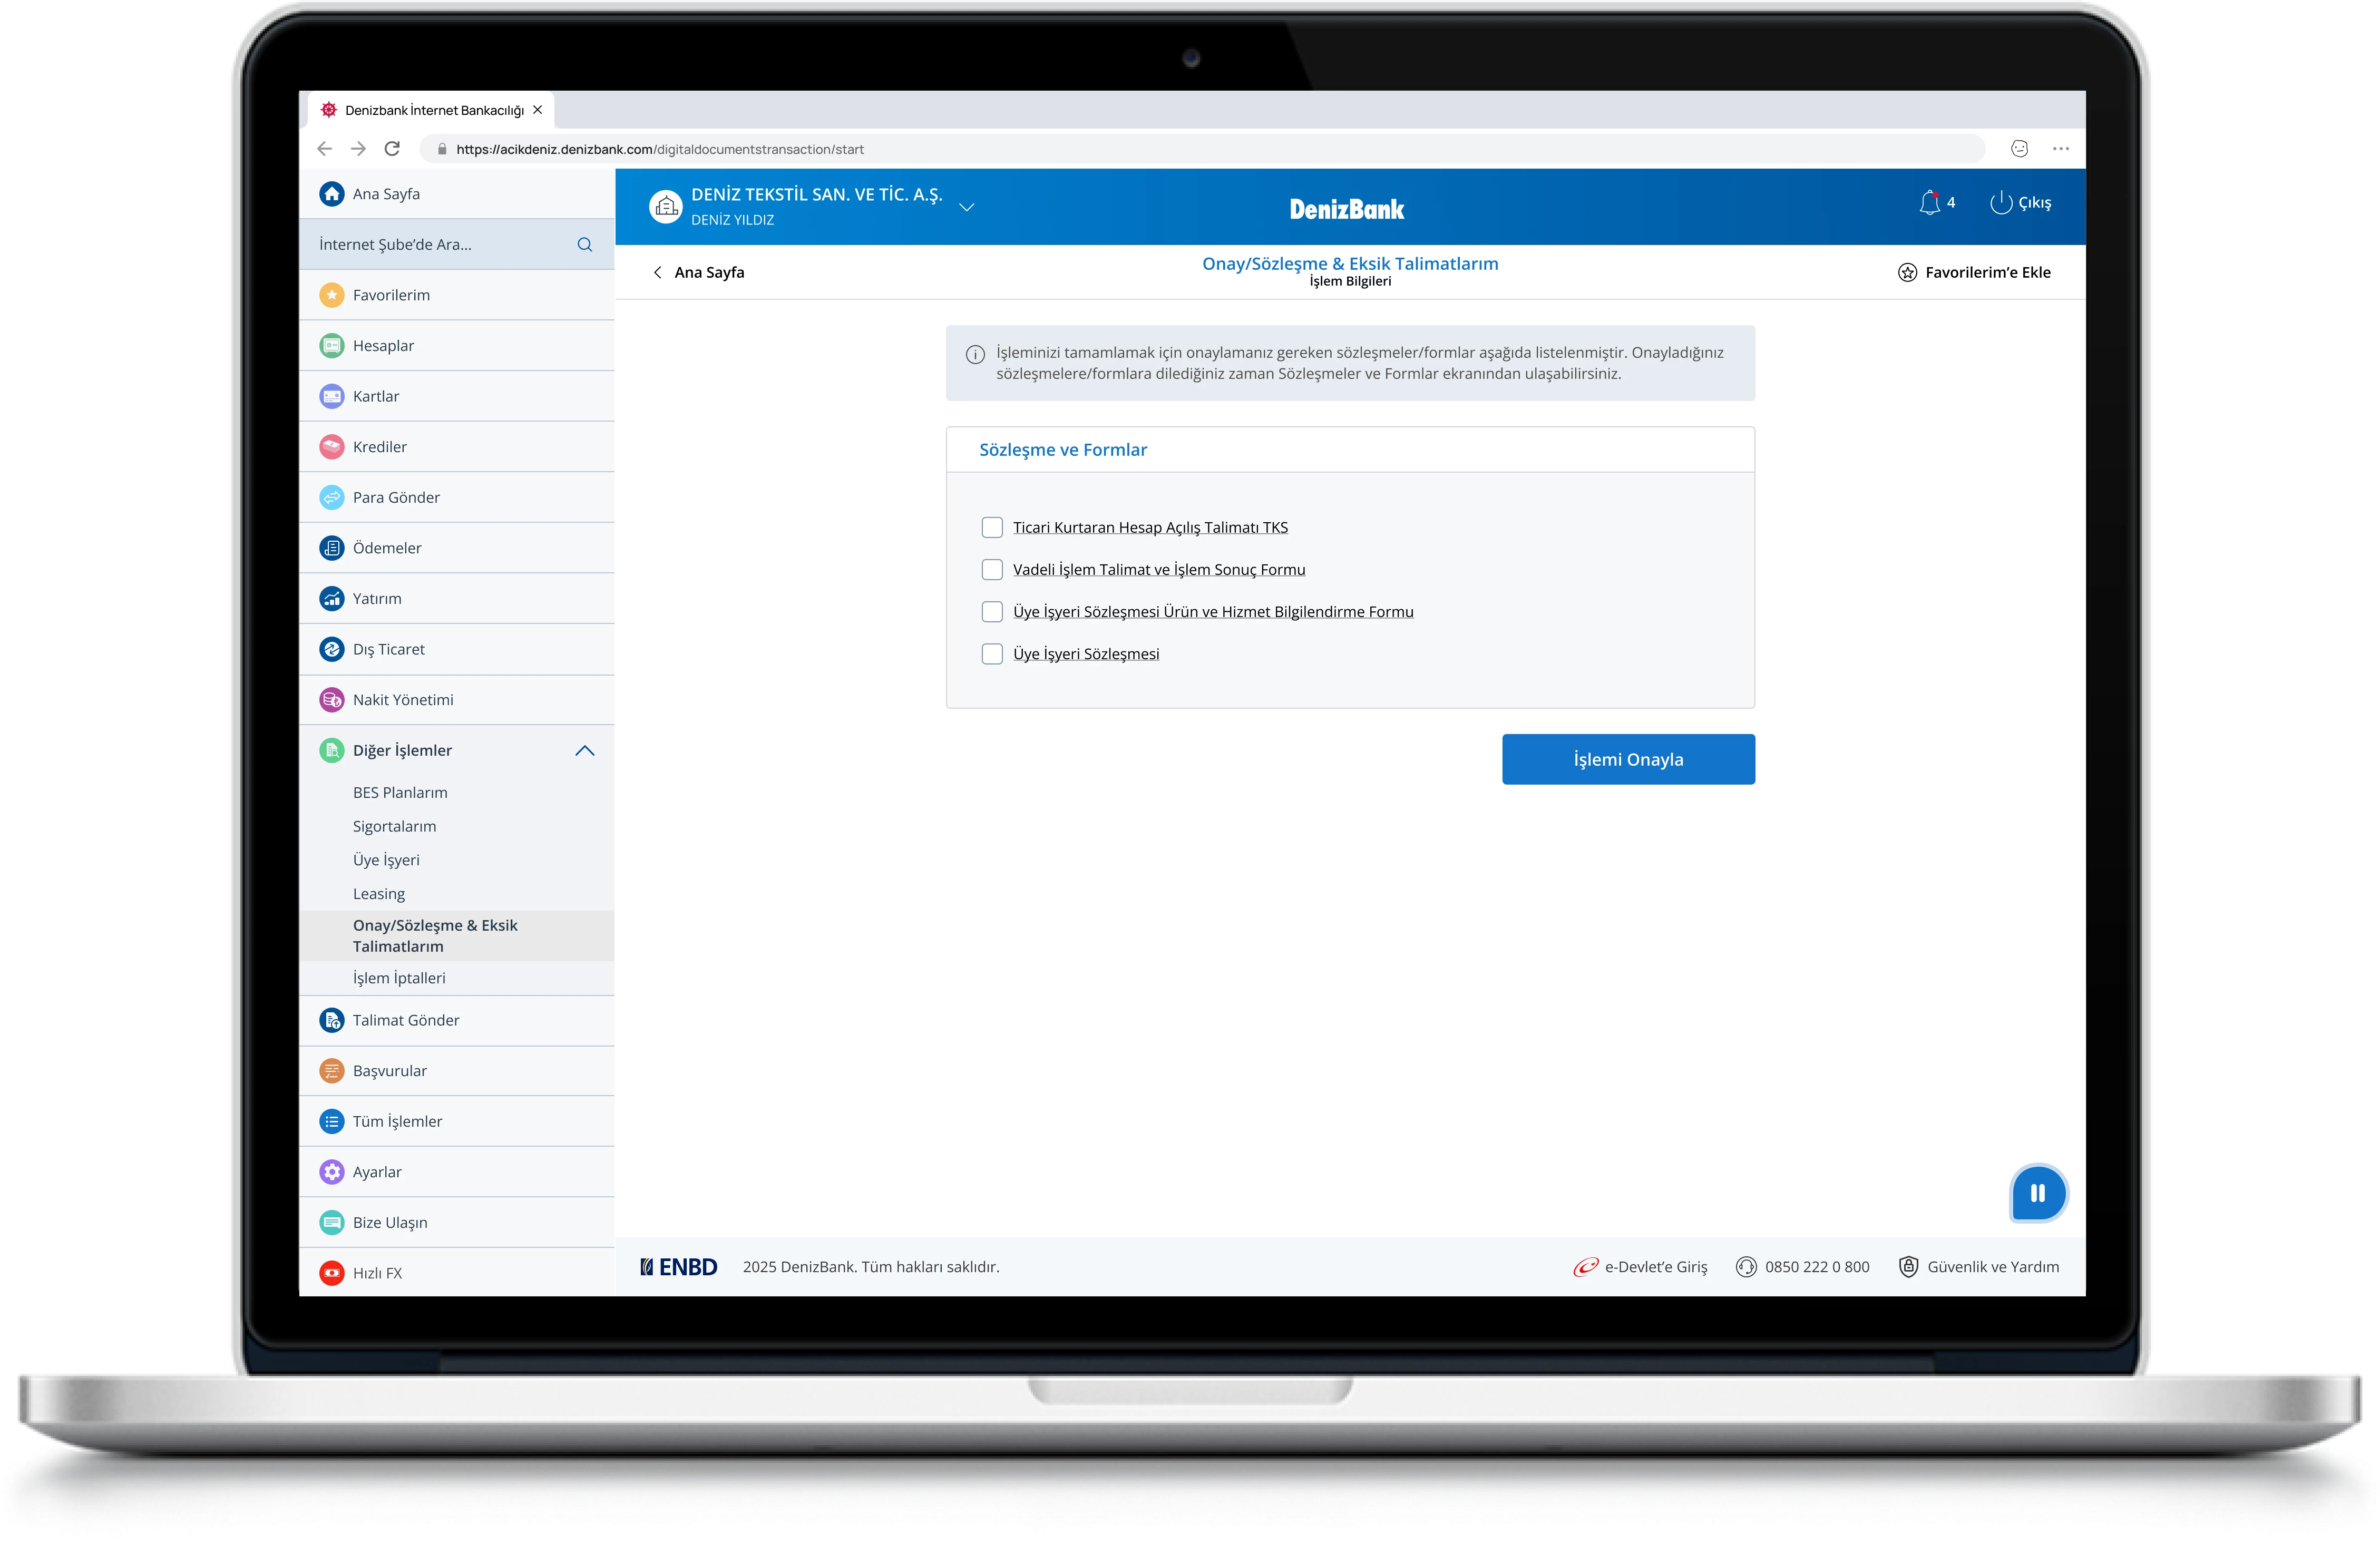Click the Para Gönder transfer icon
Viewport: 2380px width, 1543px height.
click(x=332, y=497)
